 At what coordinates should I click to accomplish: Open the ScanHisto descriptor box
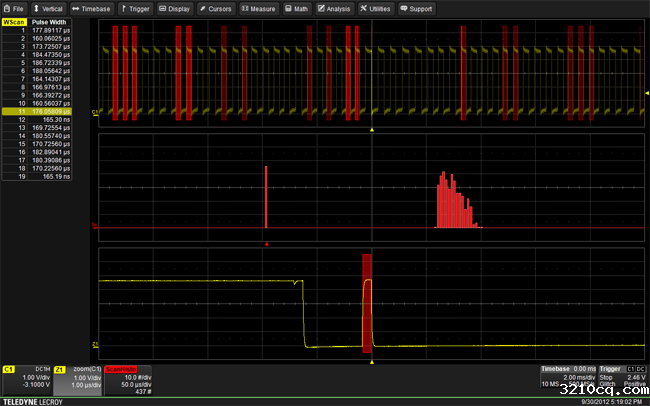click(128, 380)
